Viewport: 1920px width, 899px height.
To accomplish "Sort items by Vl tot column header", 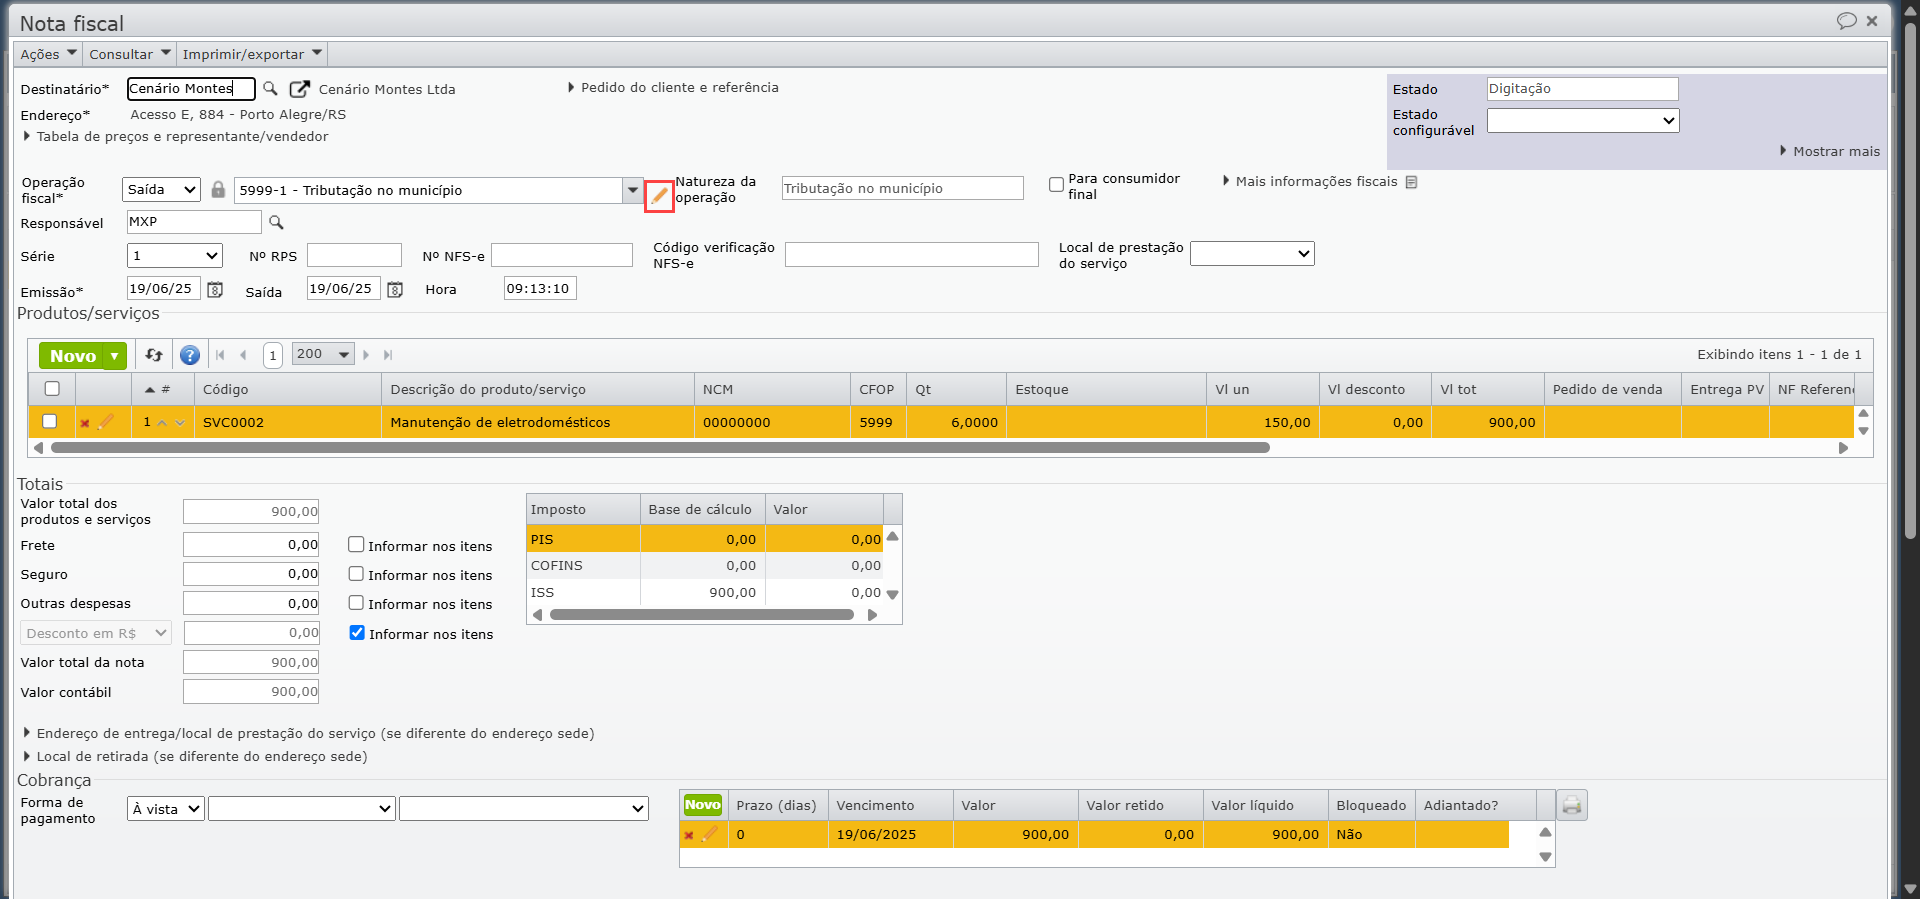I will [1488, 389].
